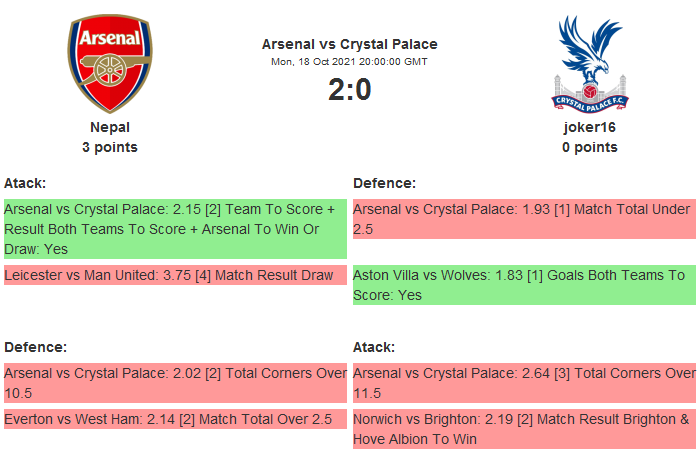Select player name joker16
This screenshot has height=460, width=700.
pos(589,127)
